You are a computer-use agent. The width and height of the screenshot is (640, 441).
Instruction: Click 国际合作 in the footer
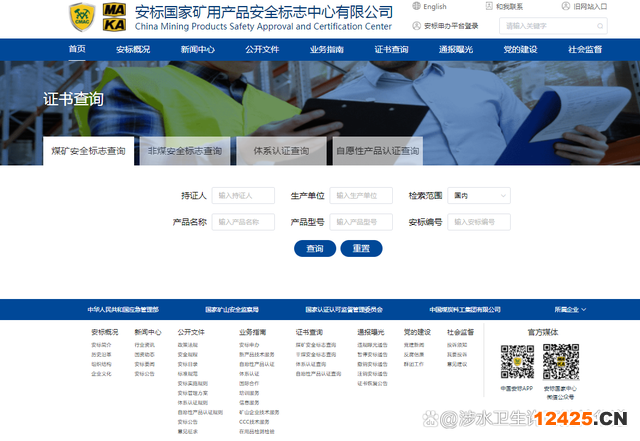(249, 383)
